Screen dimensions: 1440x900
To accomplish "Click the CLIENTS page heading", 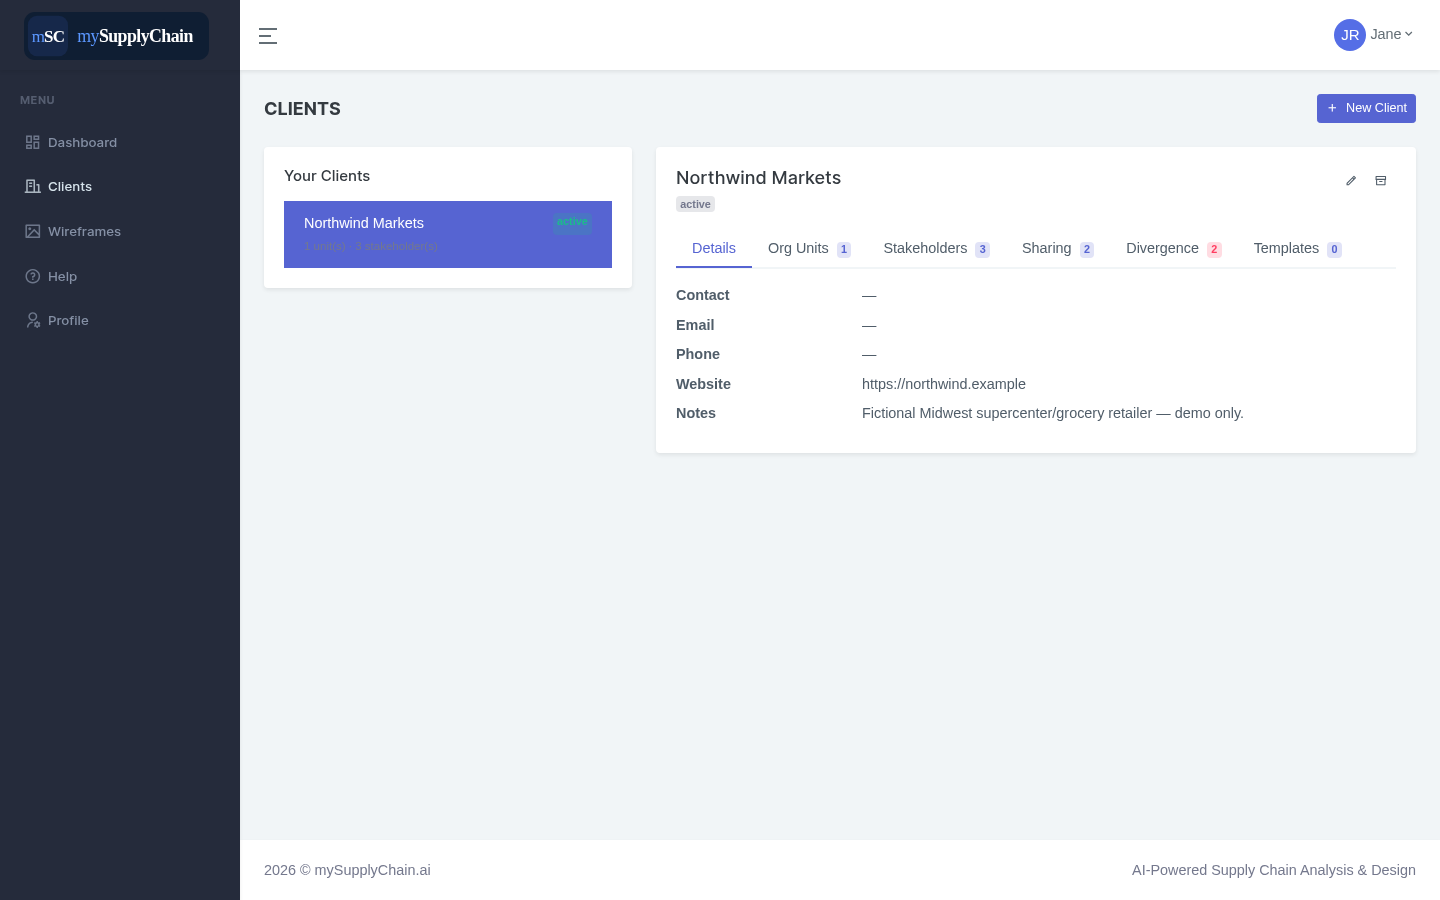I will tap(302, 109).
